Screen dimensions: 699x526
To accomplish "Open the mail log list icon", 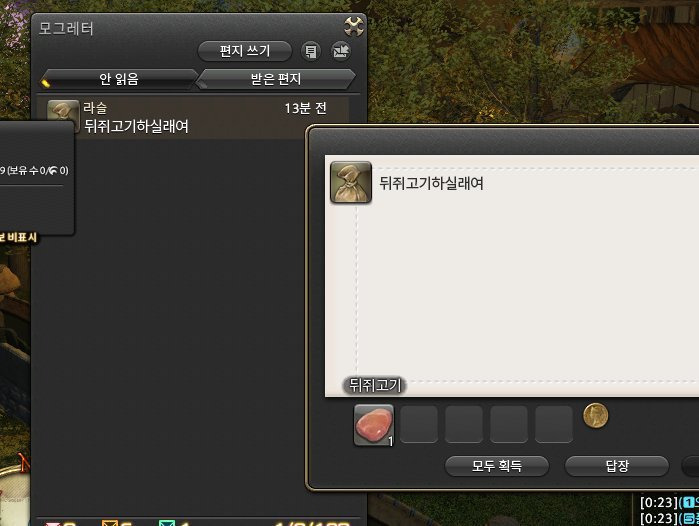I will tap(311, 51).
